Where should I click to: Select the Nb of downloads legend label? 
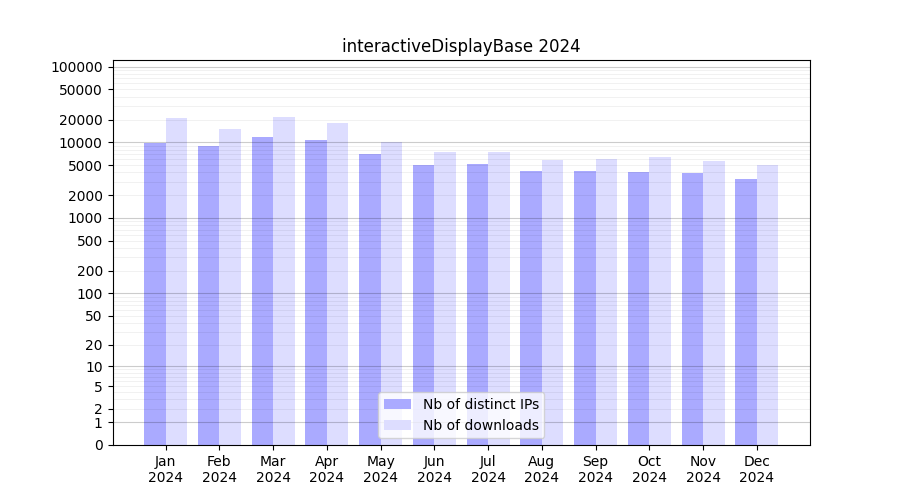pos(480,425)
